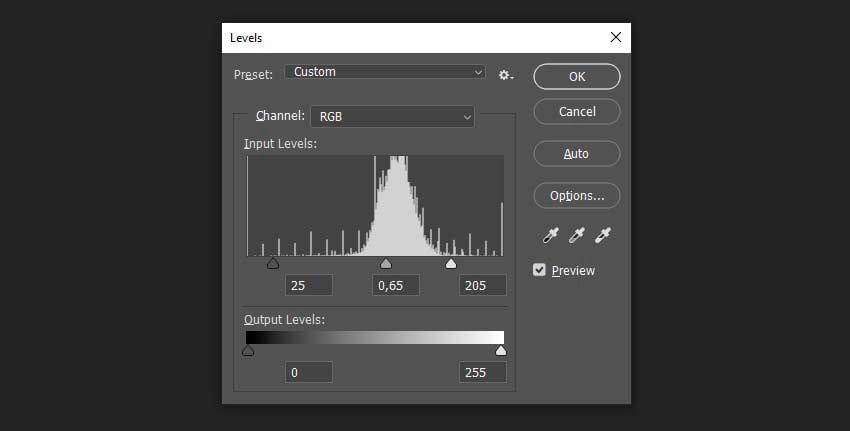Click Cancel to discard the levels
This screenshot has width=850, height=431.
[577, 111]
